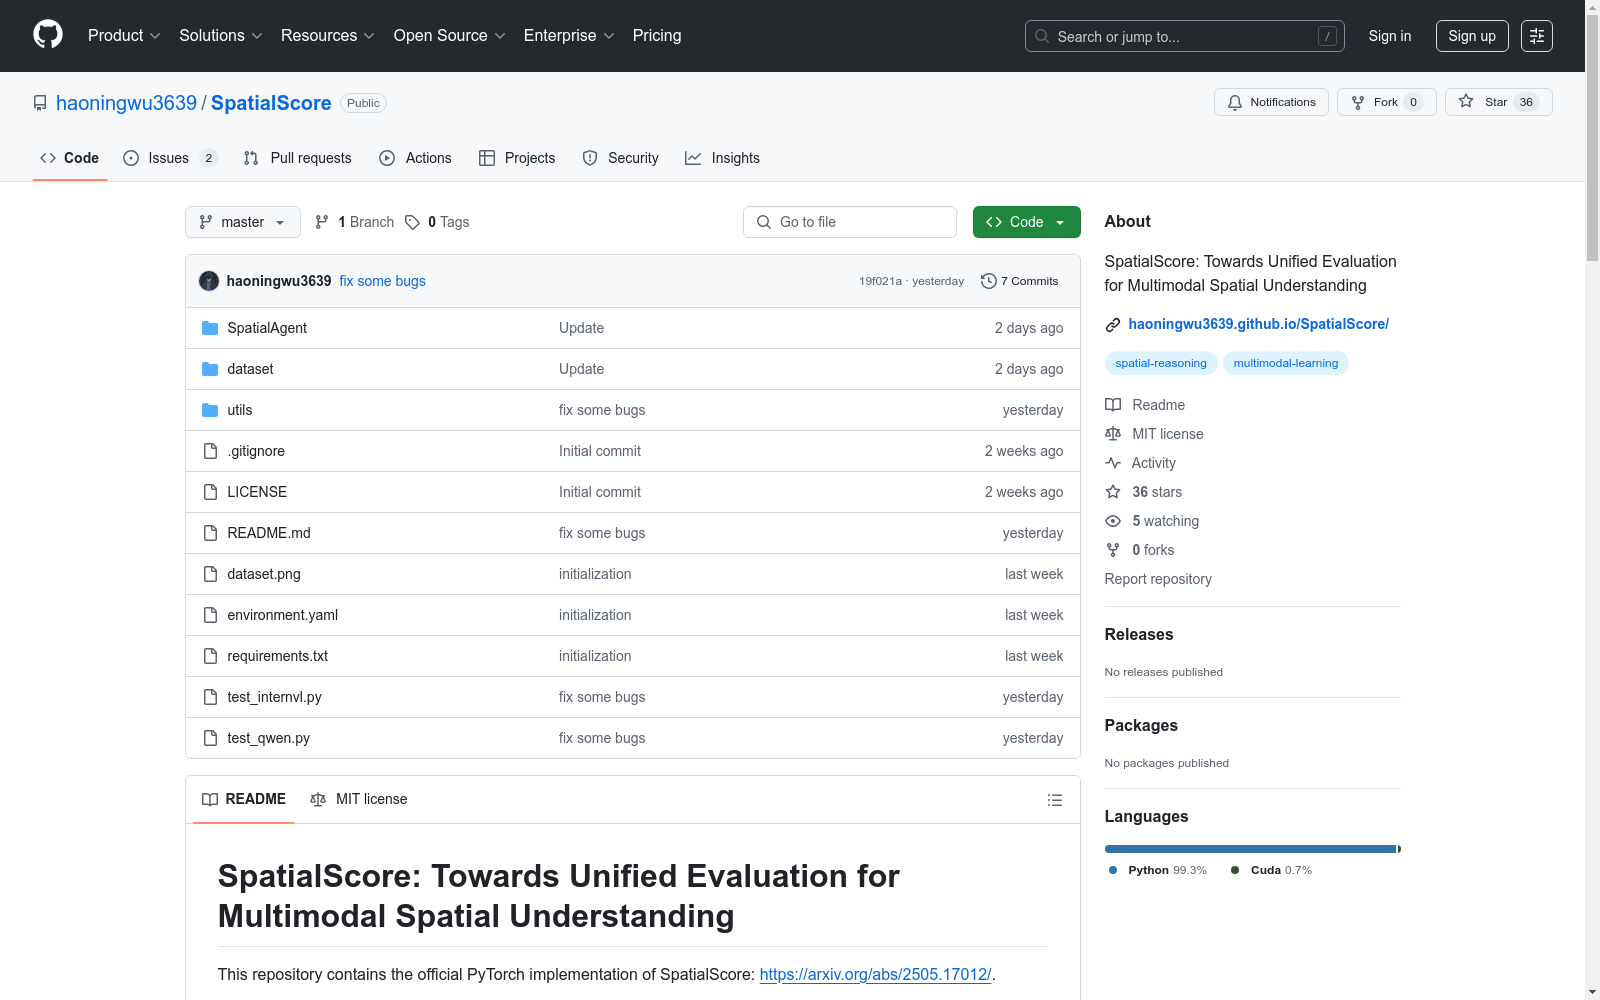Click the Star icon for this repository
The width and height of the screenshot is (1600, 1000).
tap(1466, 101)
